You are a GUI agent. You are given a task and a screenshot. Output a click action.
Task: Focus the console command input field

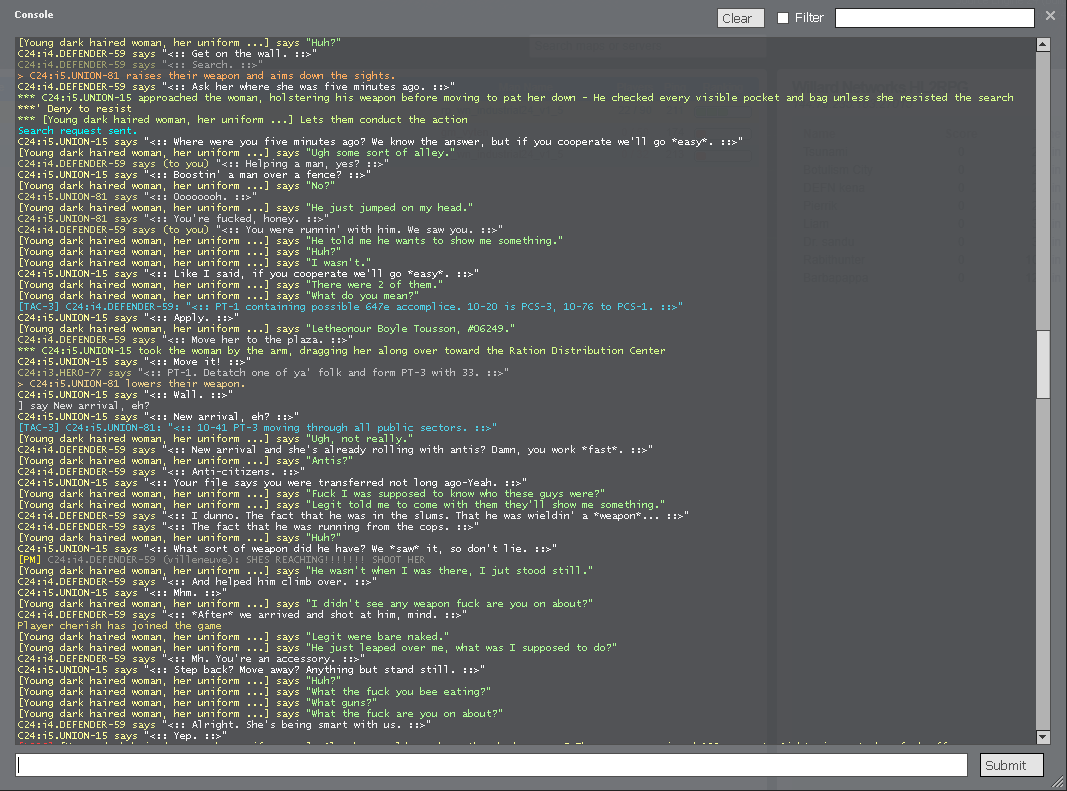pos(491,765)
